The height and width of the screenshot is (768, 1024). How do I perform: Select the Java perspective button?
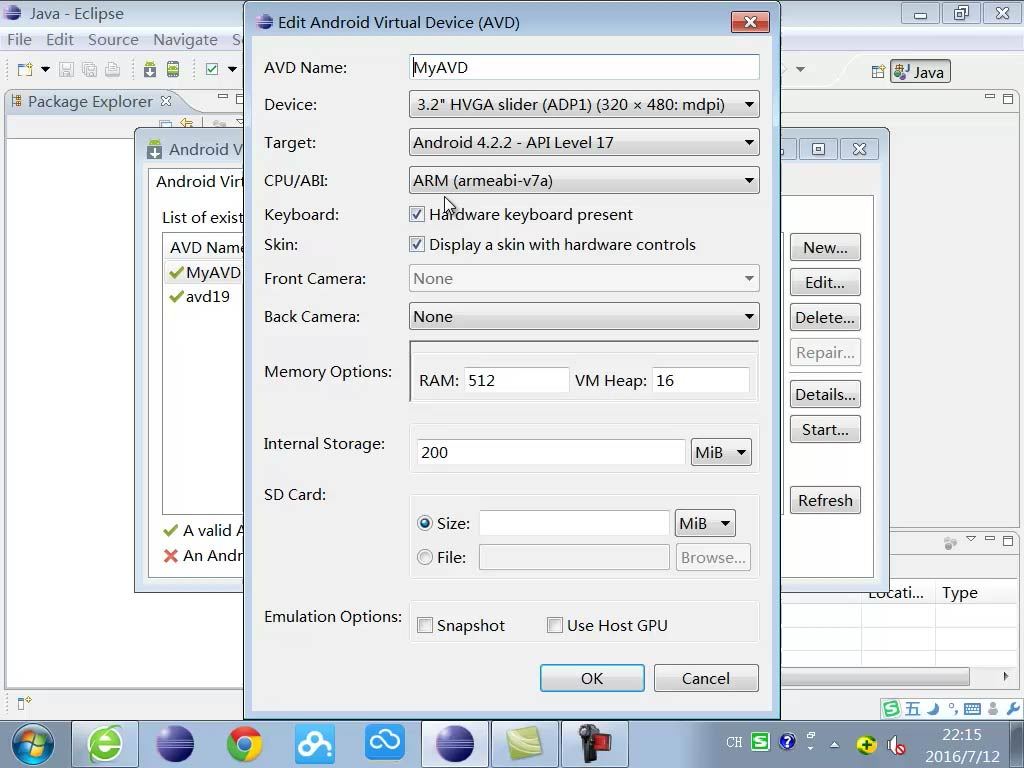click(x=921, y=71)
